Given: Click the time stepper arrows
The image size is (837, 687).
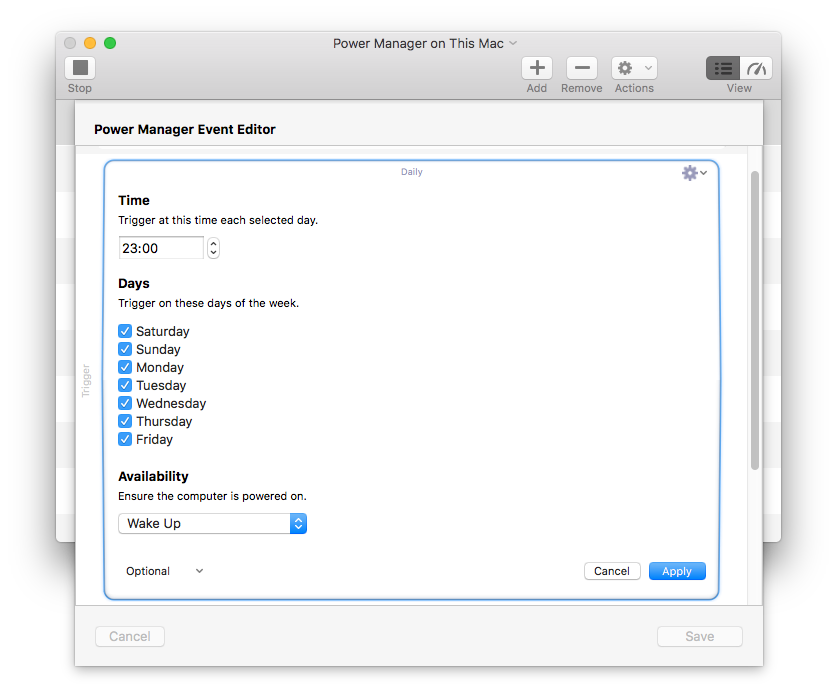Looking at the screenshot, I should [214, 248].
